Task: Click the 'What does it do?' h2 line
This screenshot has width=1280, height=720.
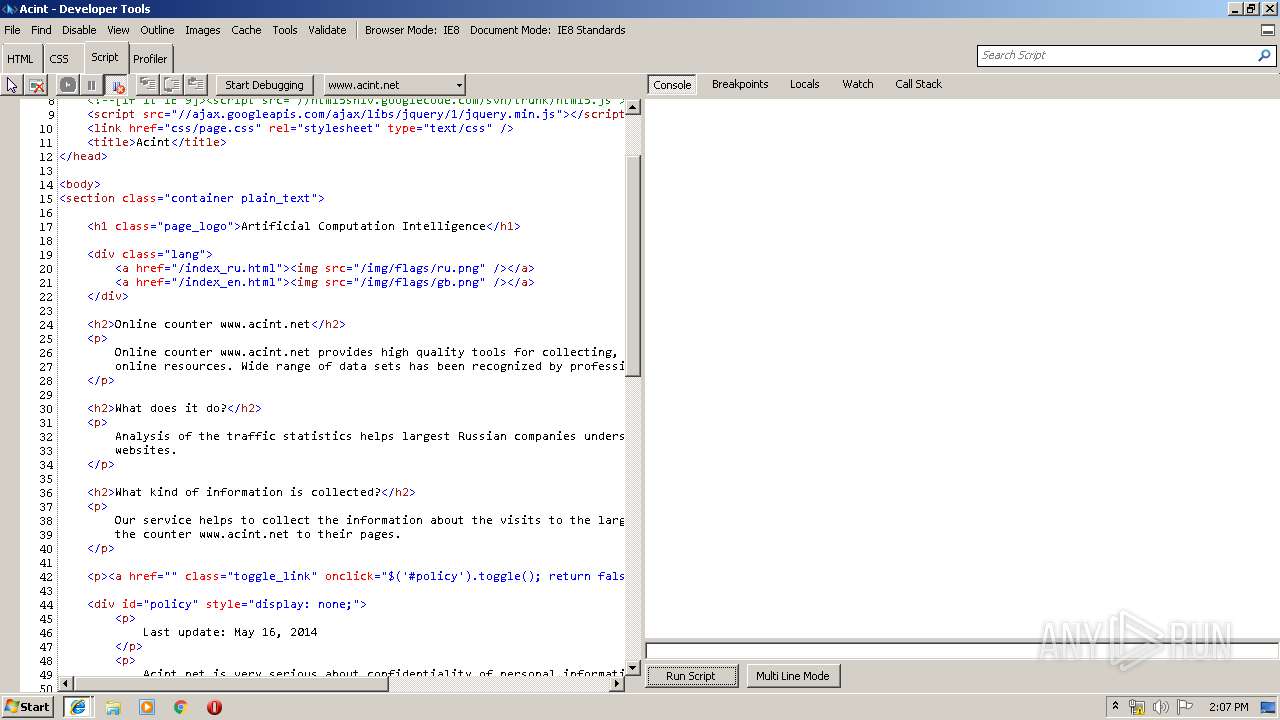Action: point(174,409)
